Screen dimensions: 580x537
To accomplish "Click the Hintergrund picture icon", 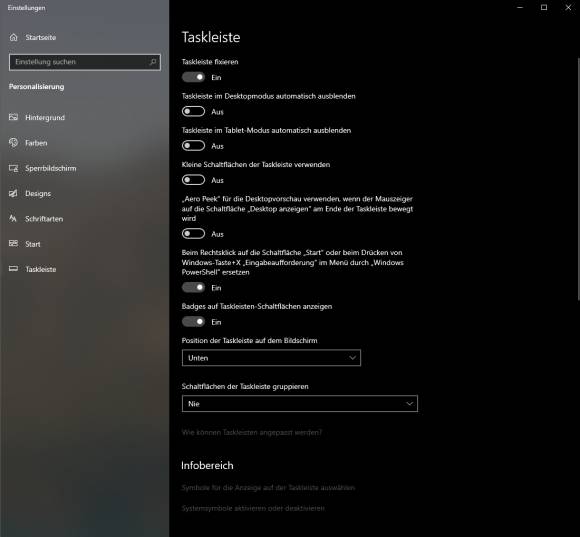I will click(x=14, y=117).
